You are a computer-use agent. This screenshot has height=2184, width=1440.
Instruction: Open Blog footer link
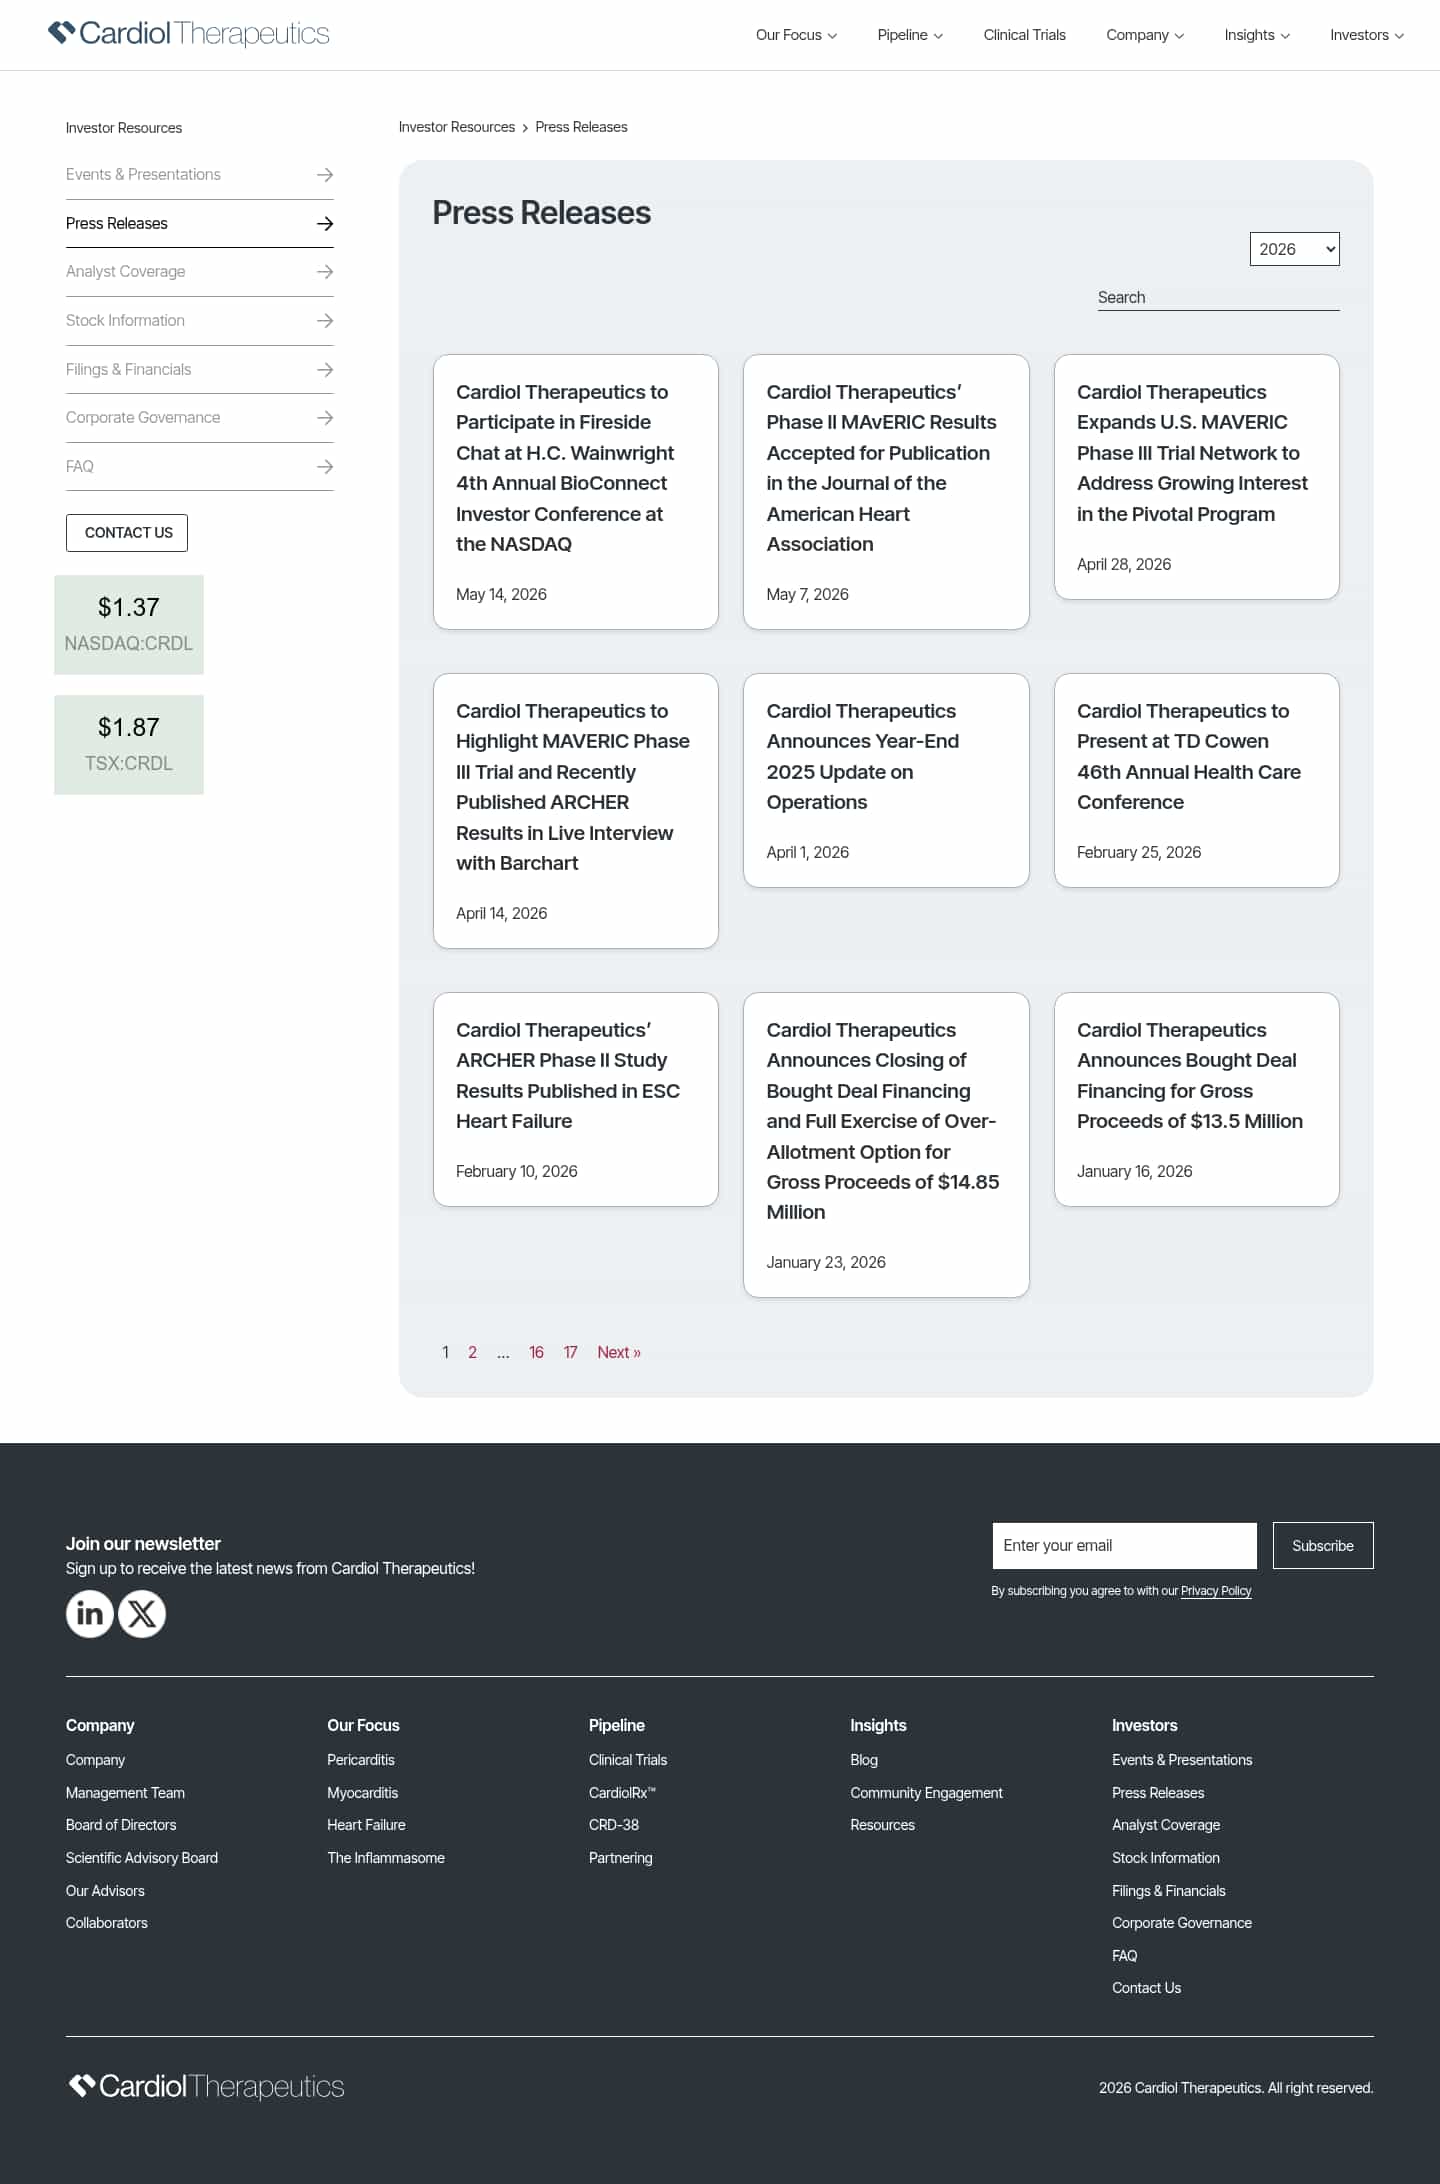pyautogui.click(x=864, y=1760)
